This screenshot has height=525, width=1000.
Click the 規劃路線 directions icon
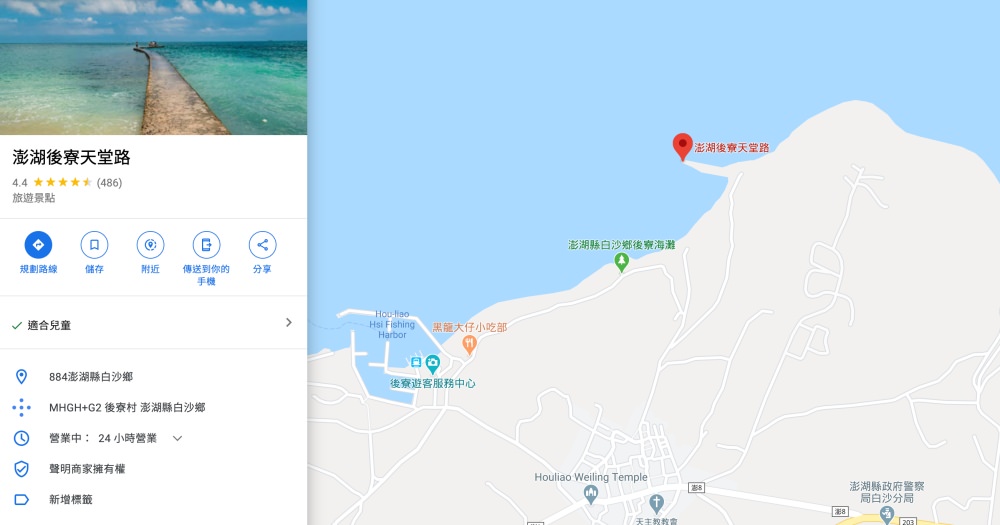click(38, 245)
